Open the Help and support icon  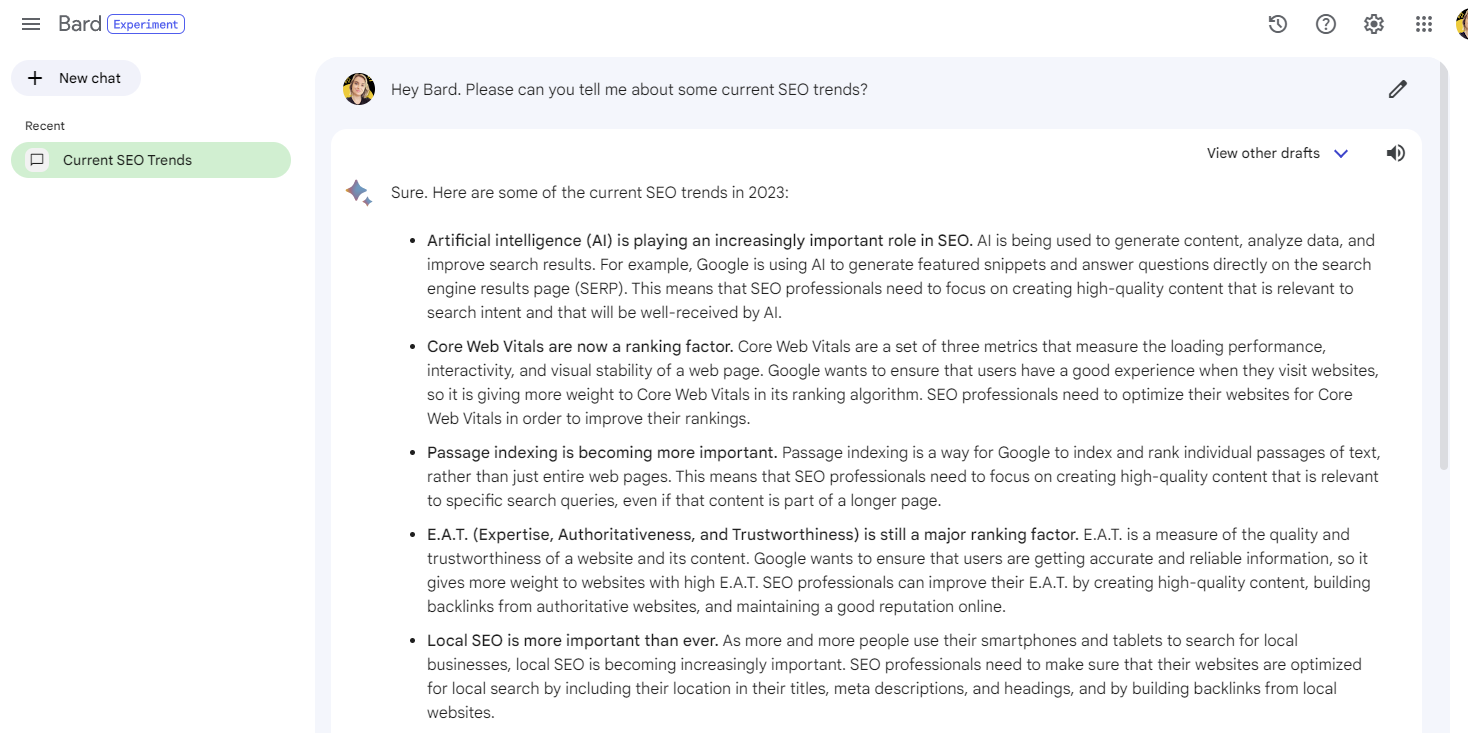click(1326, 24)
